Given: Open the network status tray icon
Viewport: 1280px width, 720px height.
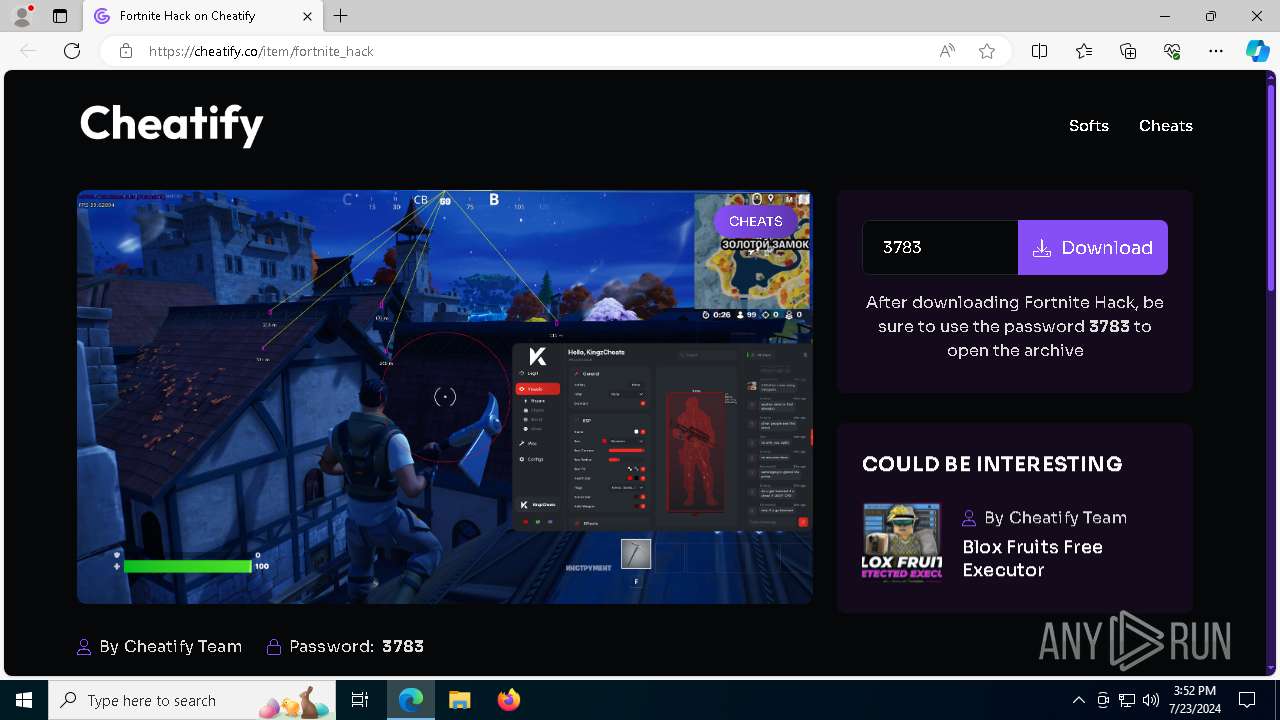Looking at the screenshot, I should [x=1127, y=700].
